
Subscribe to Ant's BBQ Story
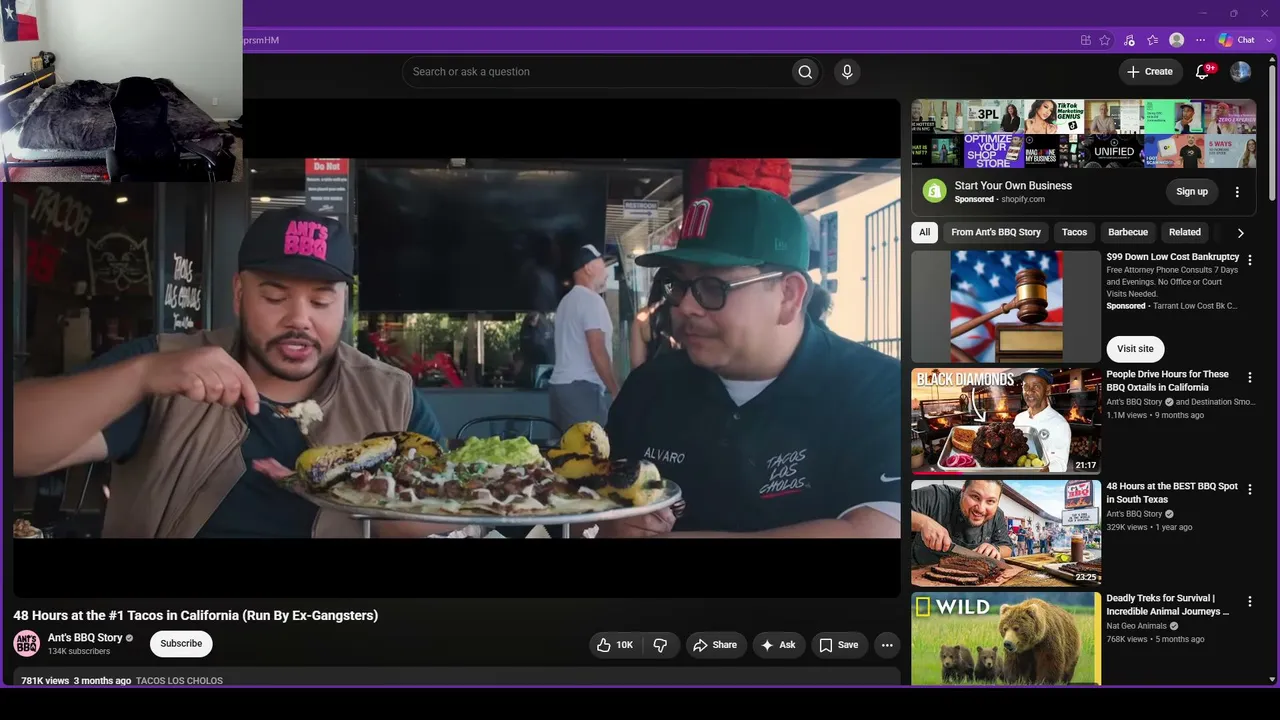click(x=181, y=644)
